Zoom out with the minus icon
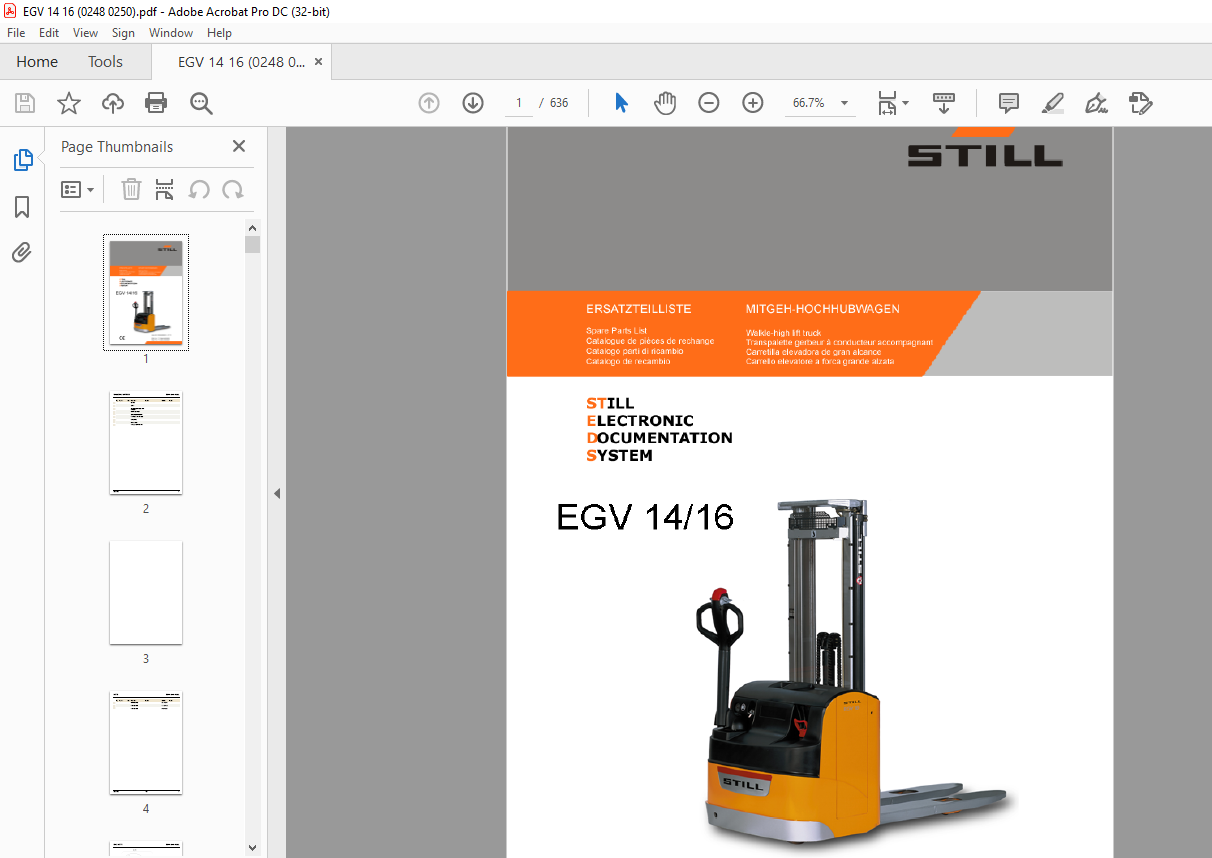The height and width of the screenshot is (858, 1212). tap(709, 103)
